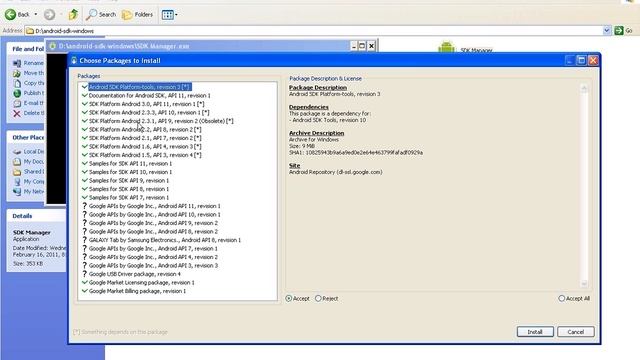Select Google APIs Android API 7 package

[x=153, y=249]
